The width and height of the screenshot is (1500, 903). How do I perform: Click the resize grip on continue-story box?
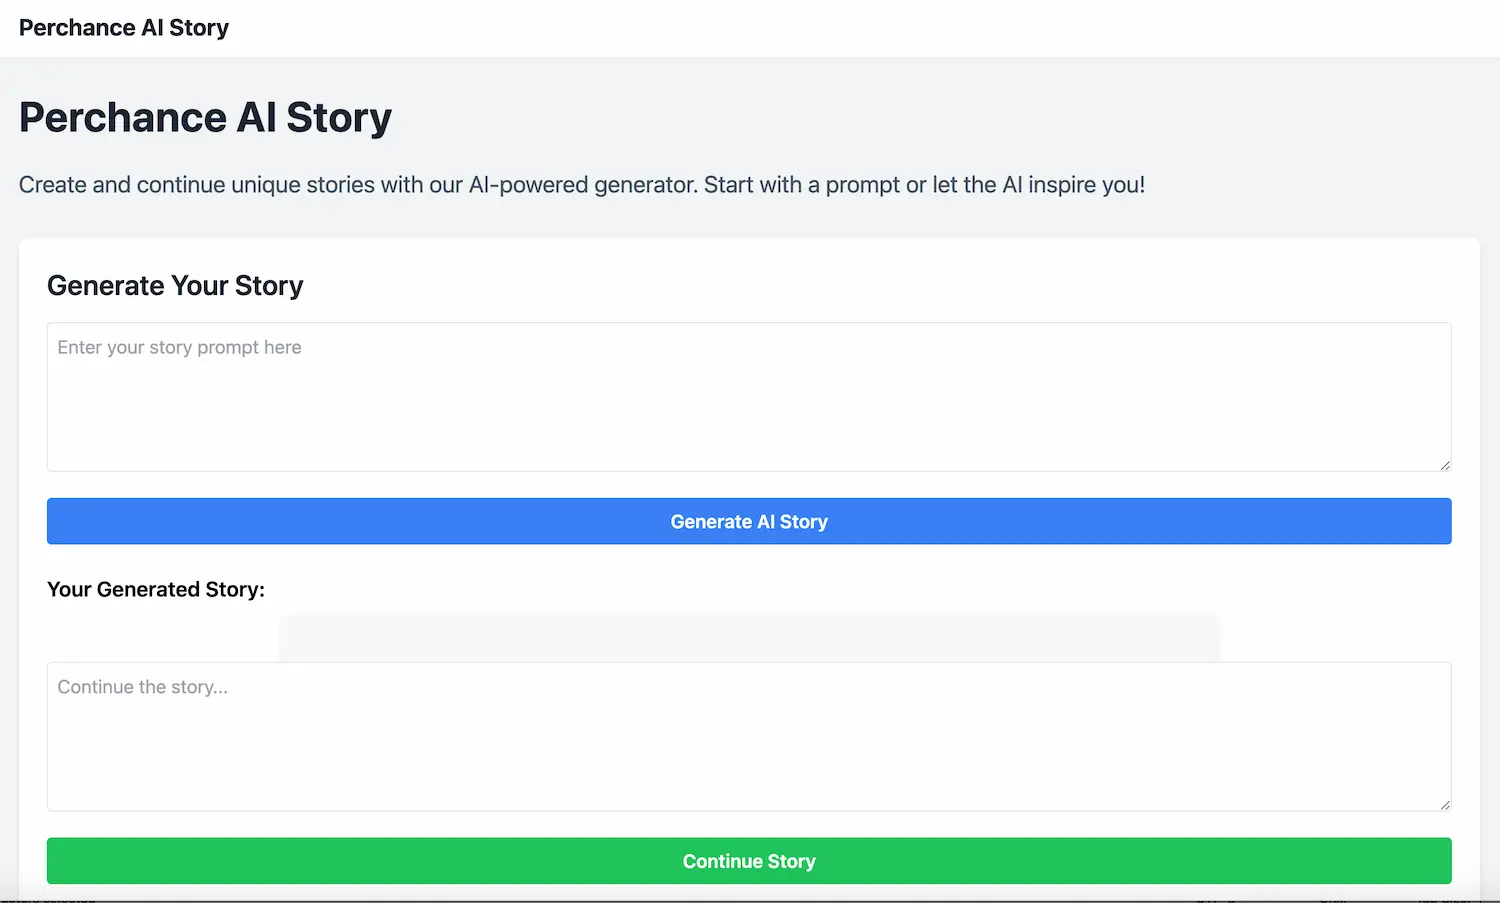pyautogui.click(x=1444, y=803)
